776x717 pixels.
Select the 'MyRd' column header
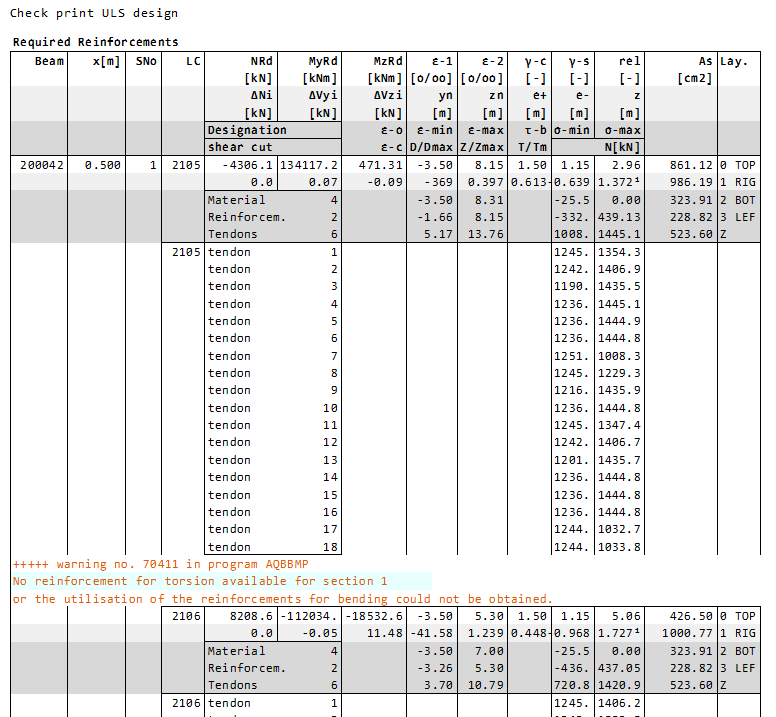pos(323,61)
